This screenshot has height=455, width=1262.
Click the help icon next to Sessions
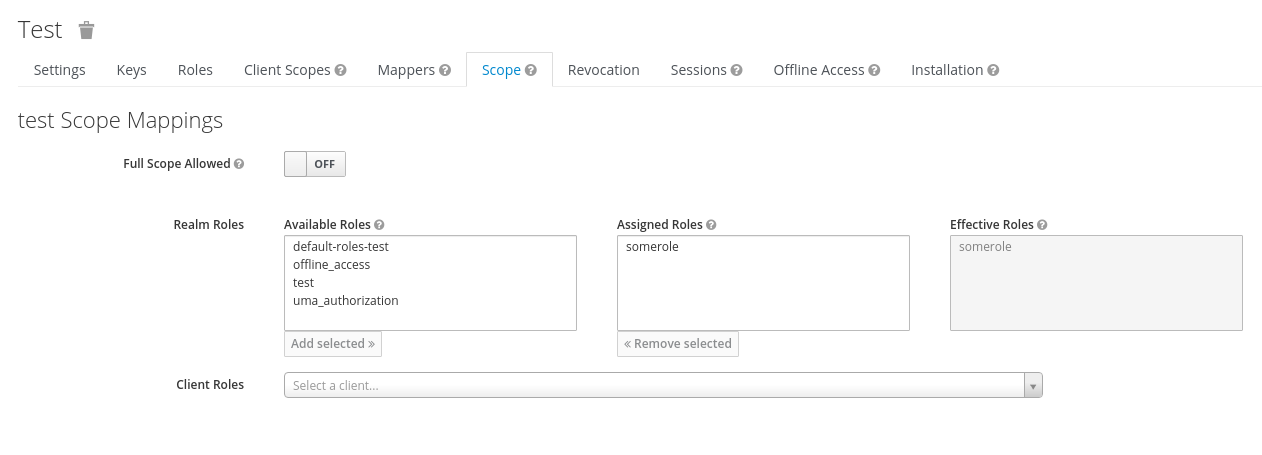tap(736, 71)
